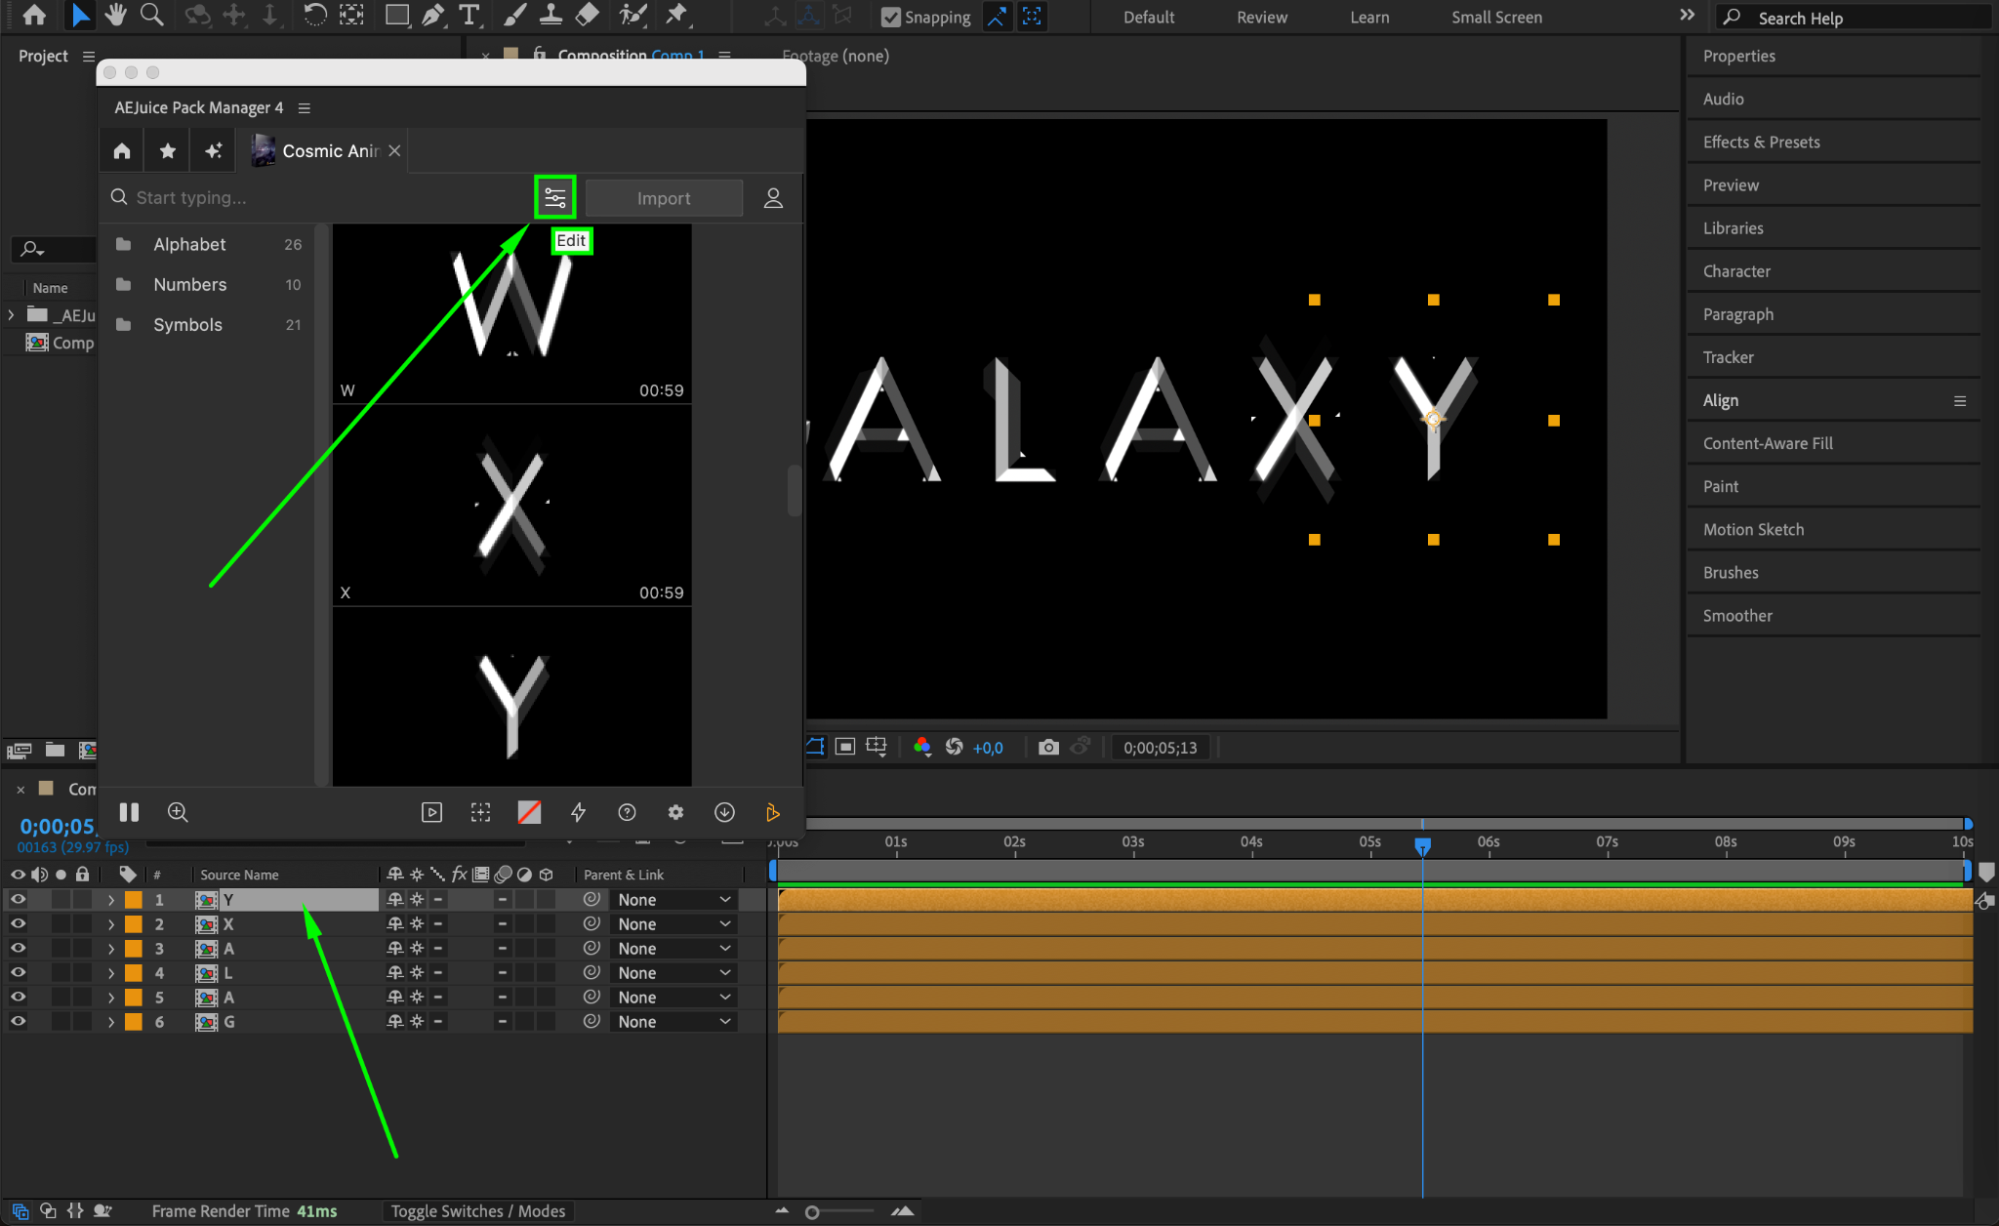Click the AEJuice home icon
Screen dimensions: 1999x1226
pyautogui.click(x=122, y=151)
